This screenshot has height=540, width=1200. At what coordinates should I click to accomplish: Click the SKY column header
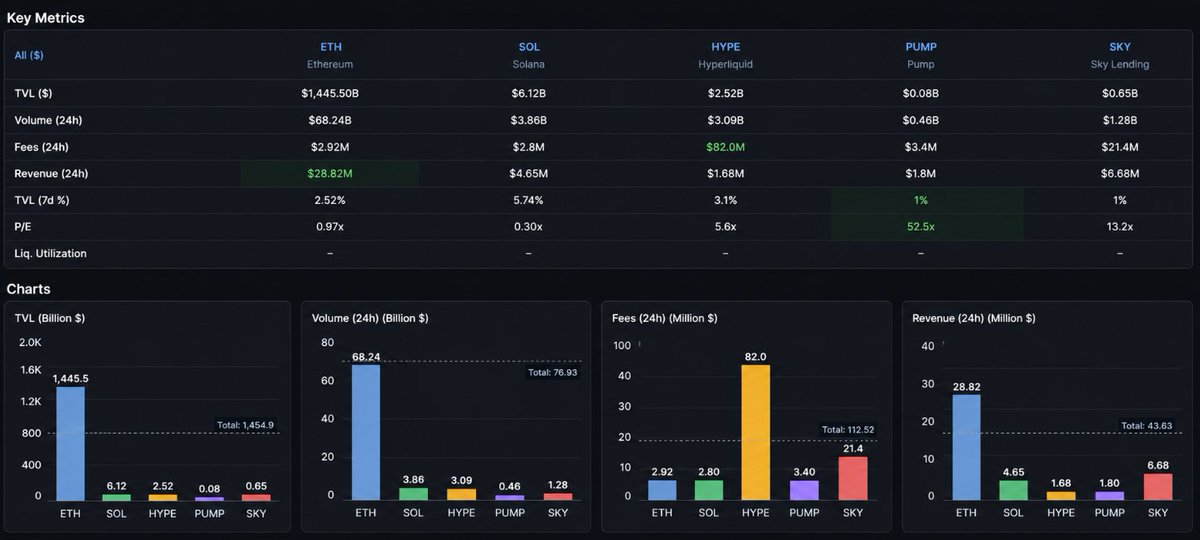coord(1120,47)
